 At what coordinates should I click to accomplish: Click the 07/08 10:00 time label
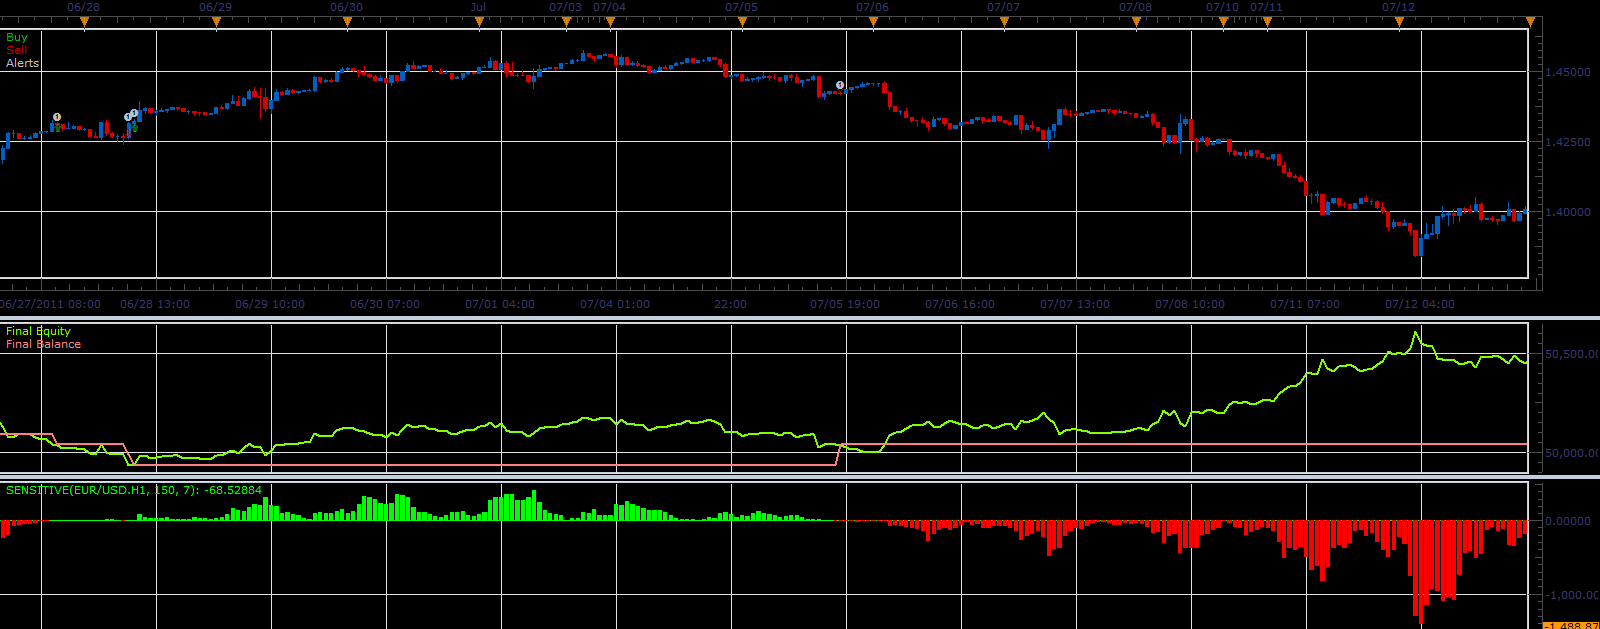pyautogui.click(x=1190, y=304)
